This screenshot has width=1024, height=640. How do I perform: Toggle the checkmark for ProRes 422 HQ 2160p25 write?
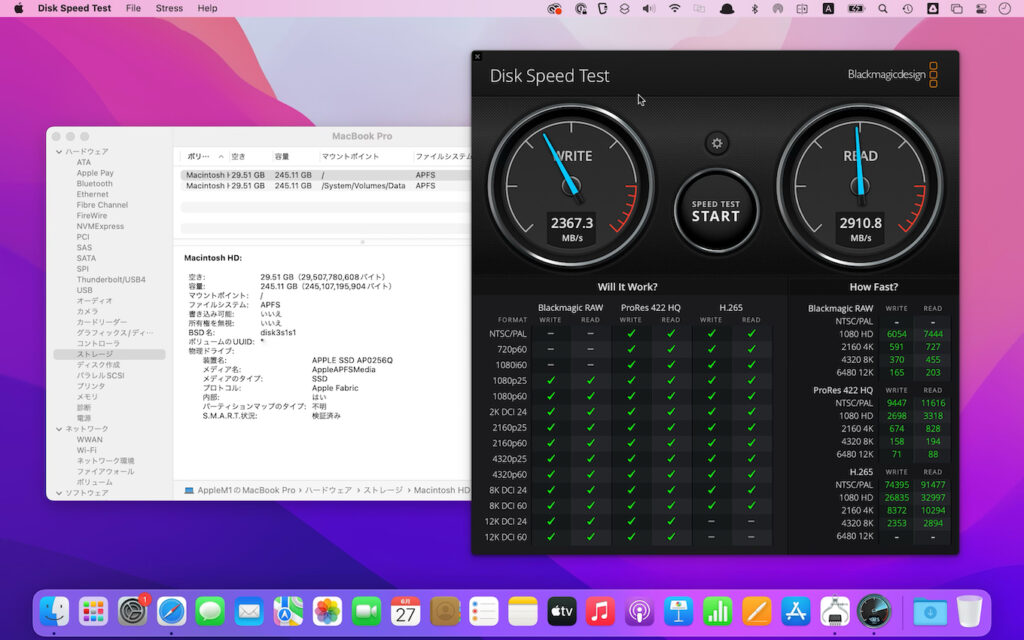(631, 426)
